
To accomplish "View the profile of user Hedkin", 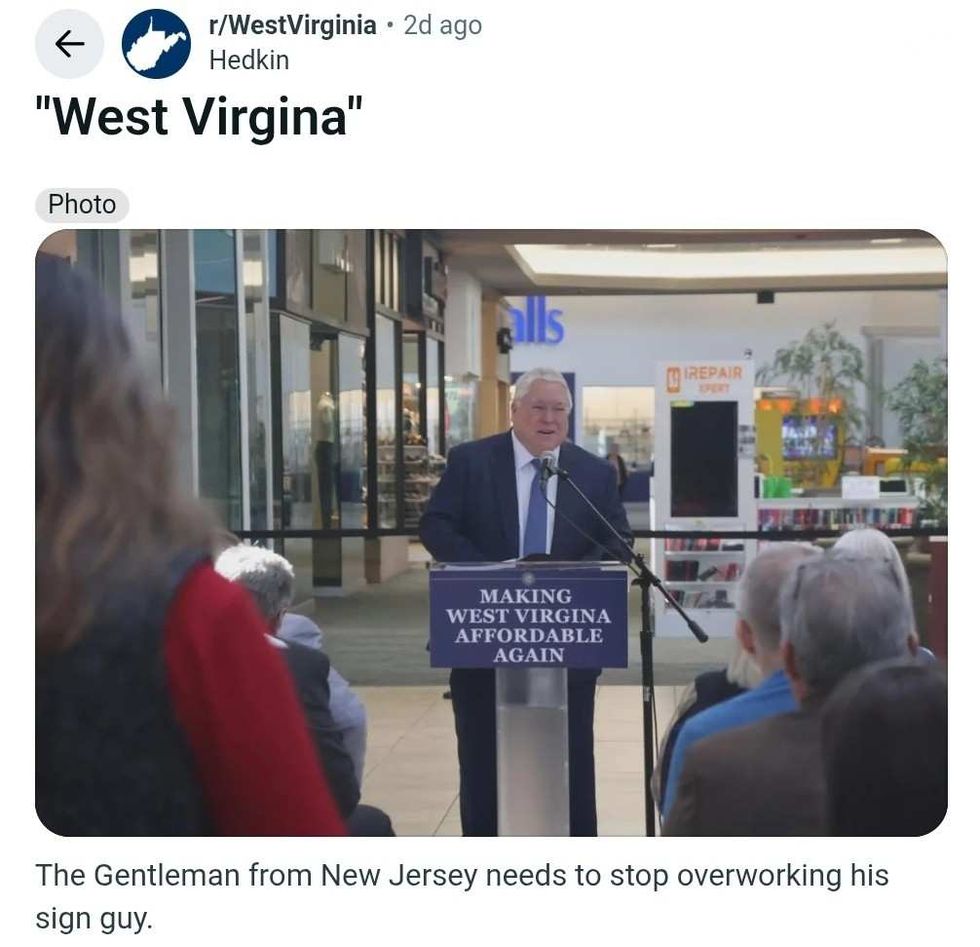I will [249, 61].
